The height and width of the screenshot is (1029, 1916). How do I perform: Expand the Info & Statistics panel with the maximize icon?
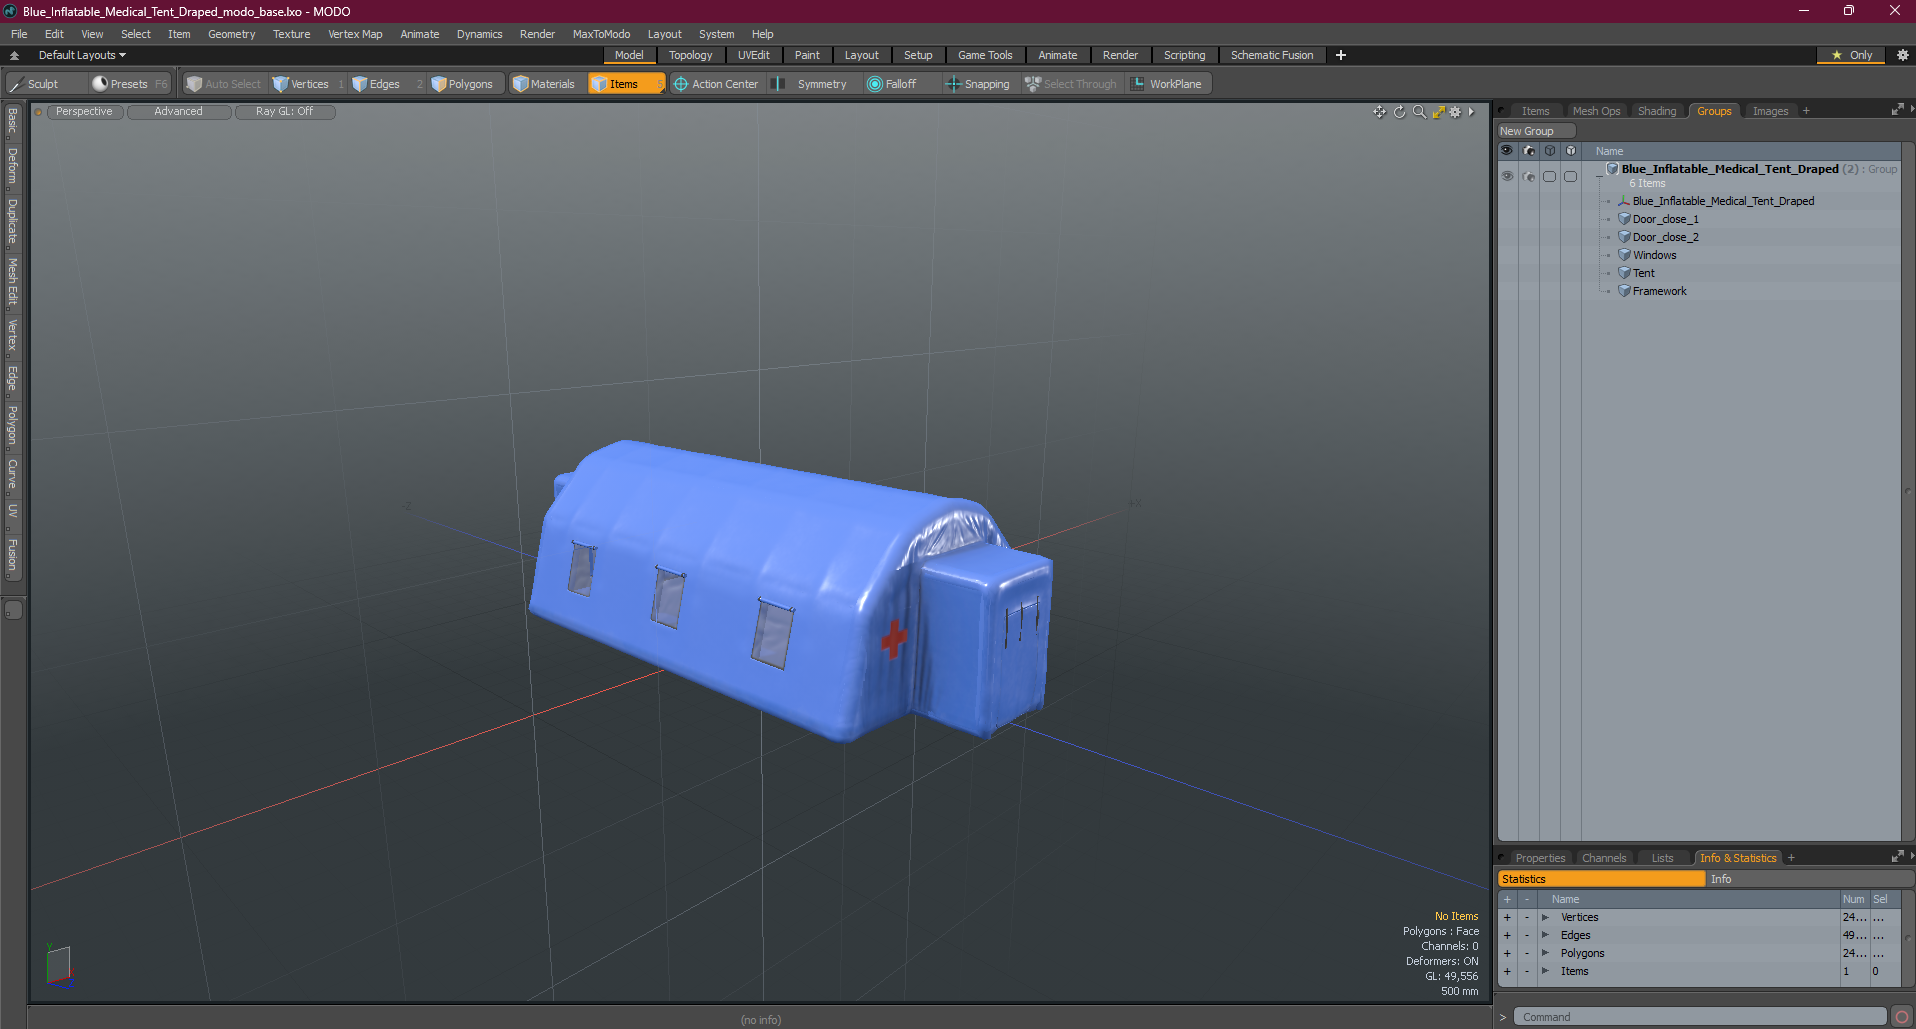click(1897, 857)
